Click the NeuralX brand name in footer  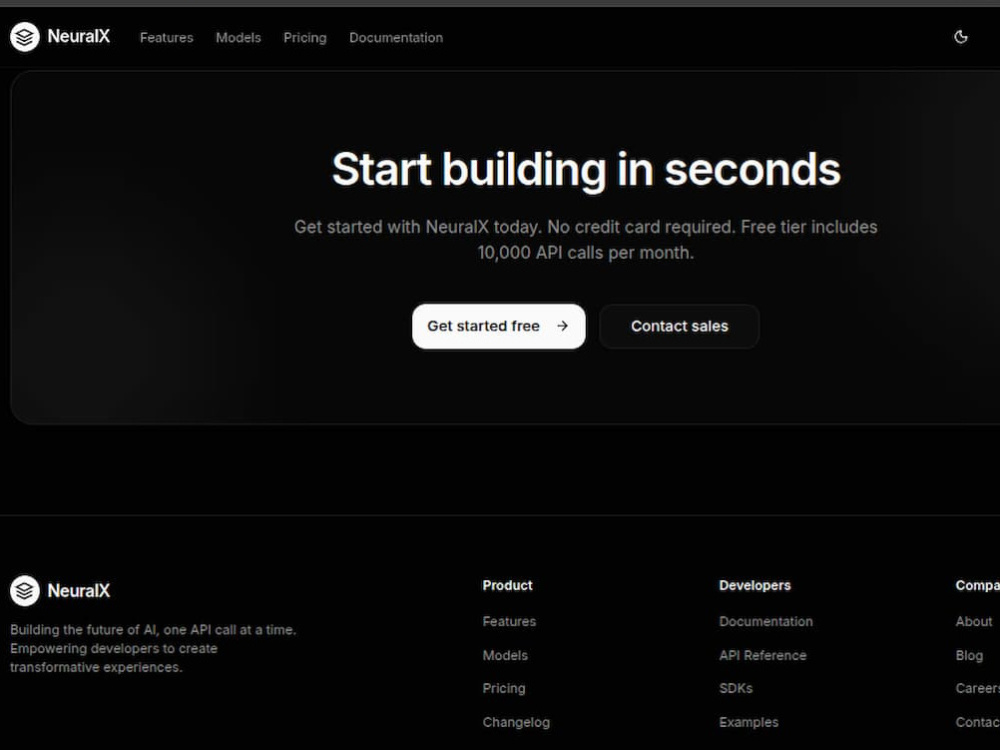pos(78,591)
